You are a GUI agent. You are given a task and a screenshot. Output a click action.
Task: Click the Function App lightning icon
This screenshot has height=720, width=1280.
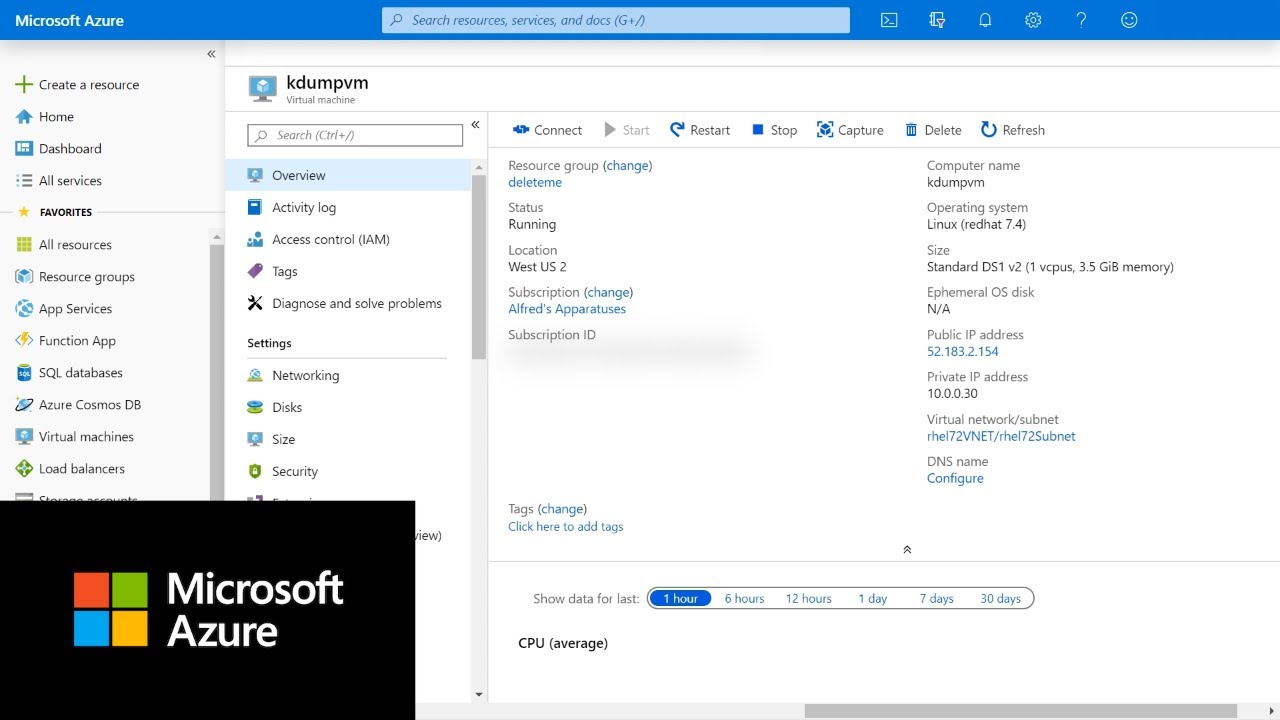pyautogui.click(x=24, y=341)
